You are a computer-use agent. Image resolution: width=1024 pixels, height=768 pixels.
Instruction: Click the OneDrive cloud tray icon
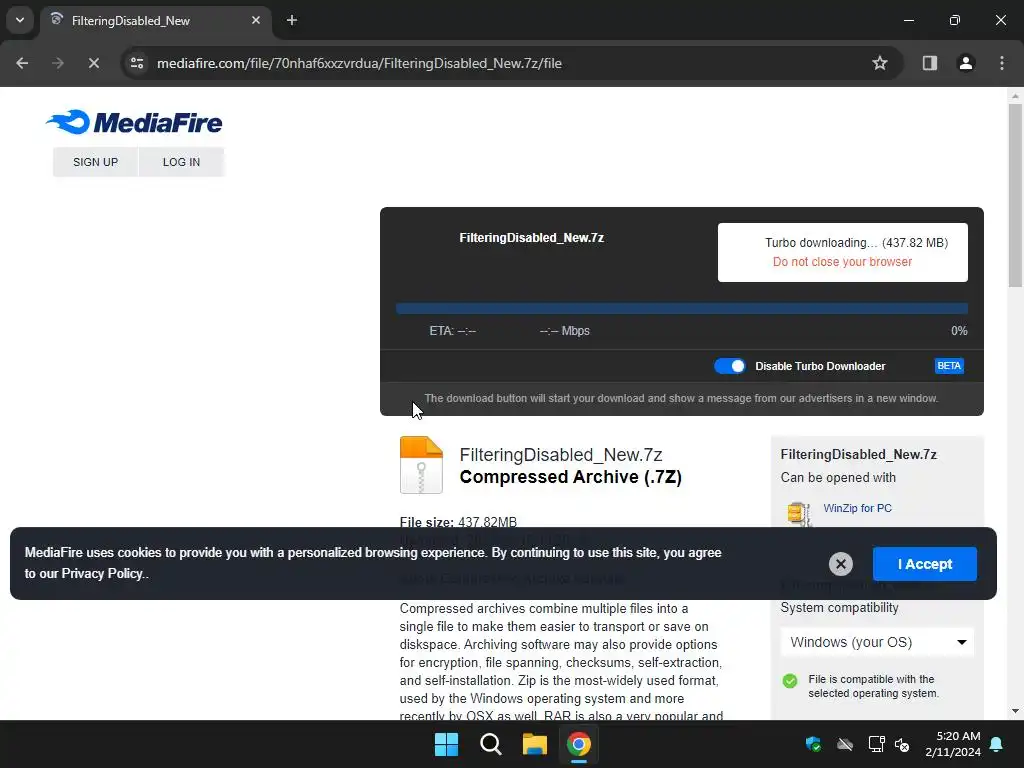[845, 744]
